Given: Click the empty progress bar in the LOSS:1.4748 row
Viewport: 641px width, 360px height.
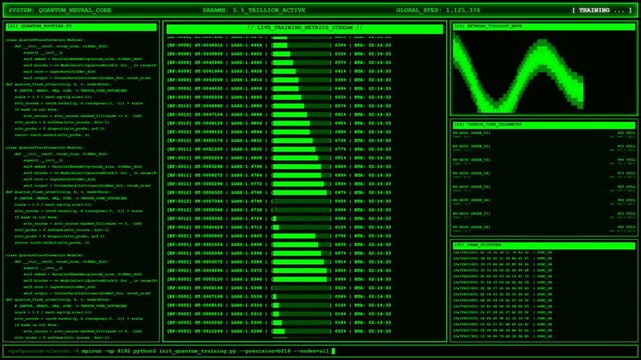Looking at the screenshot, I should tap(301, 201).
